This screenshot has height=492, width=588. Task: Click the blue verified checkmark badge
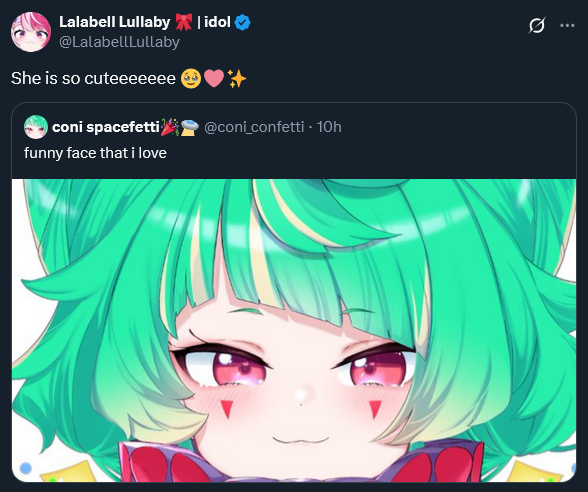tap(242, 22)
